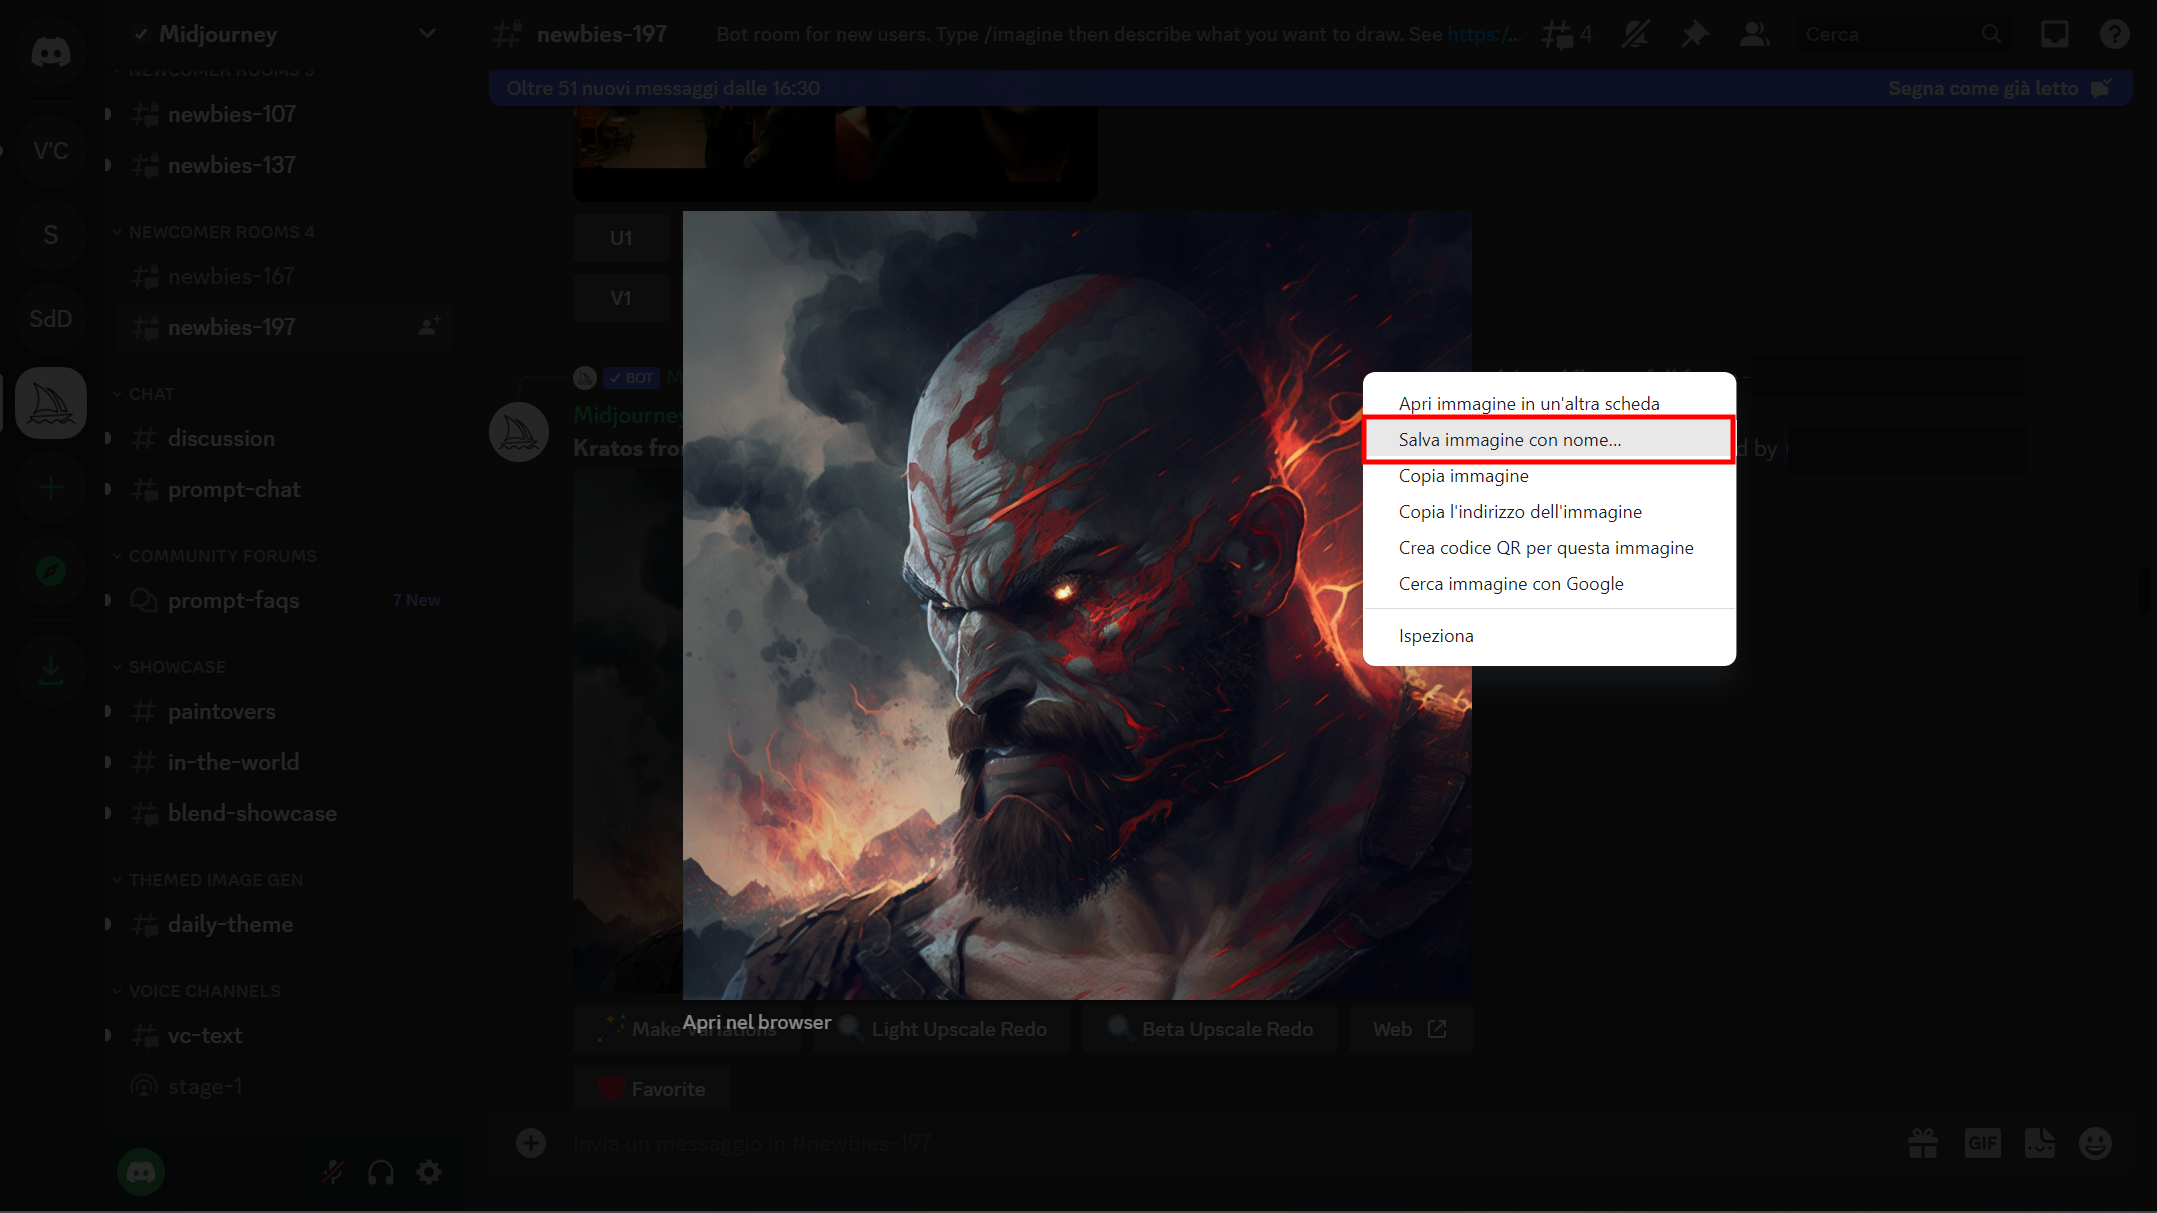Open the emoji picker icon
This screenshot has width=2157, height=1213.
(x=2095, y=1143)
